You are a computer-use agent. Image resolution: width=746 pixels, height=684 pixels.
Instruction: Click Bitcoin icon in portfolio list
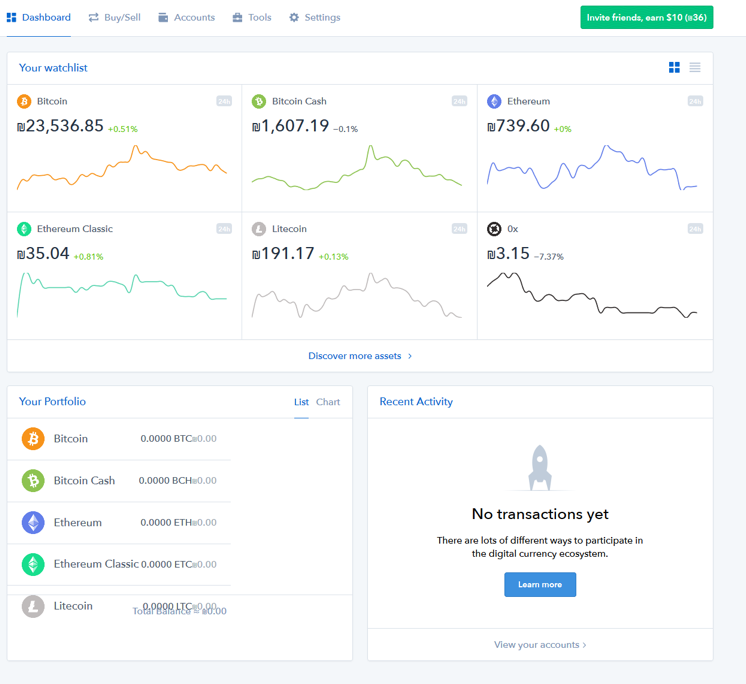(33, 439)
